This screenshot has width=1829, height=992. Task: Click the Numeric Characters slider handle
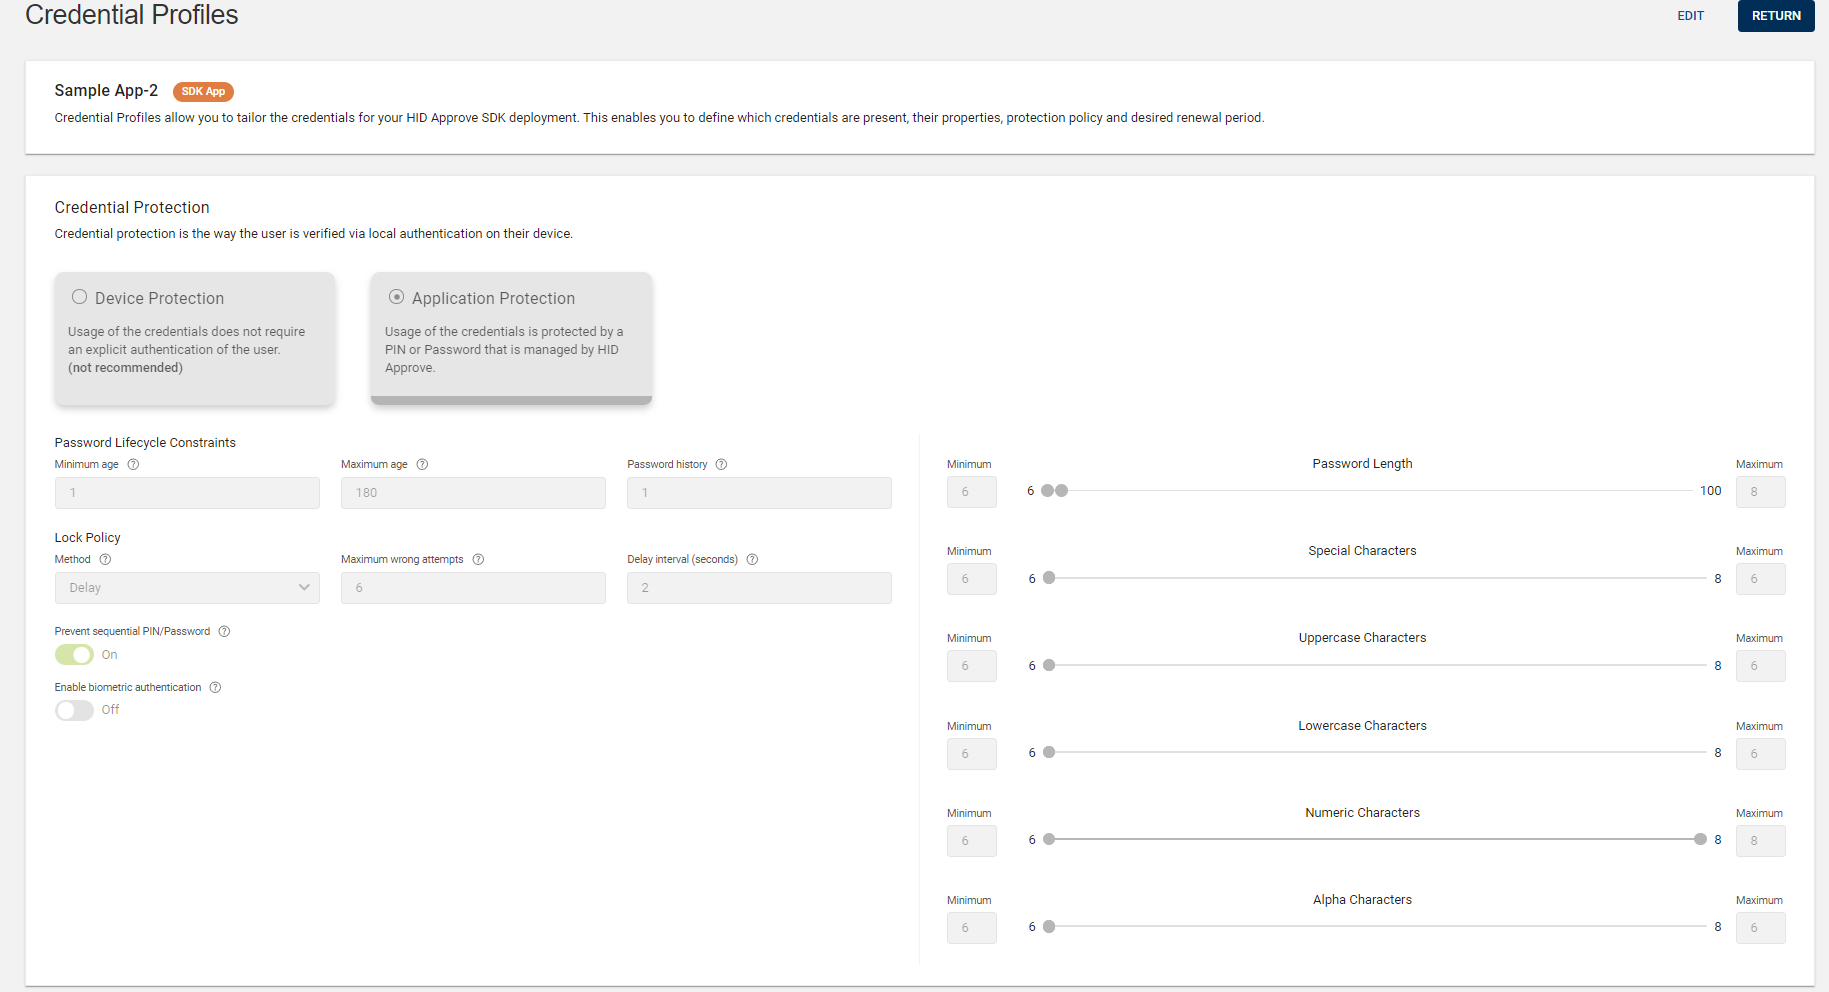[x=1701, y=840]
